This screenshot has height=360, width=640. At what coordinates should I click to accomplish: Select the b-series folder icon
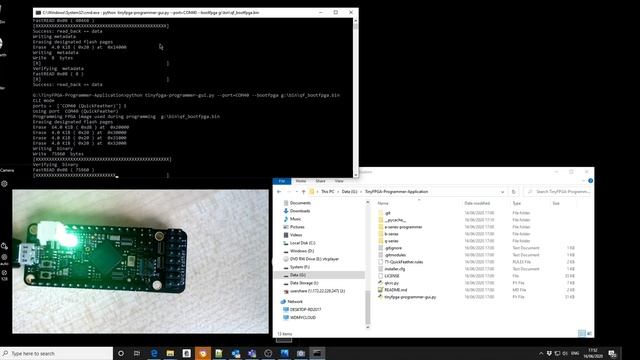tap(380, 234)
